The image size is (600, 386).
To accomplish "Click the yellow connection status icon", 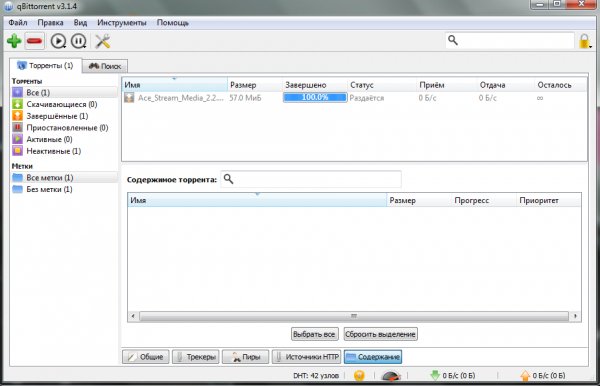I will (359, 376).
